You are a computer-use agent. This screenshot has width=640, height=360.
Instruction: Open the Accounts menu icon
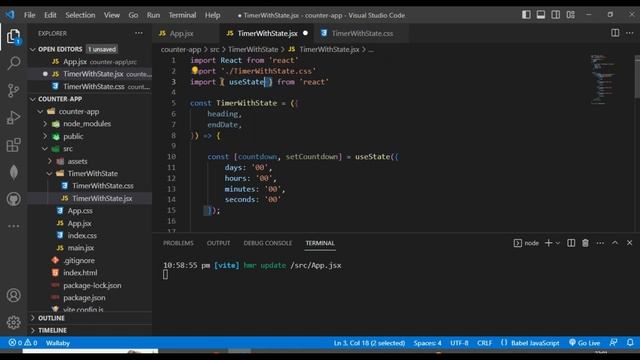[13, 295]
